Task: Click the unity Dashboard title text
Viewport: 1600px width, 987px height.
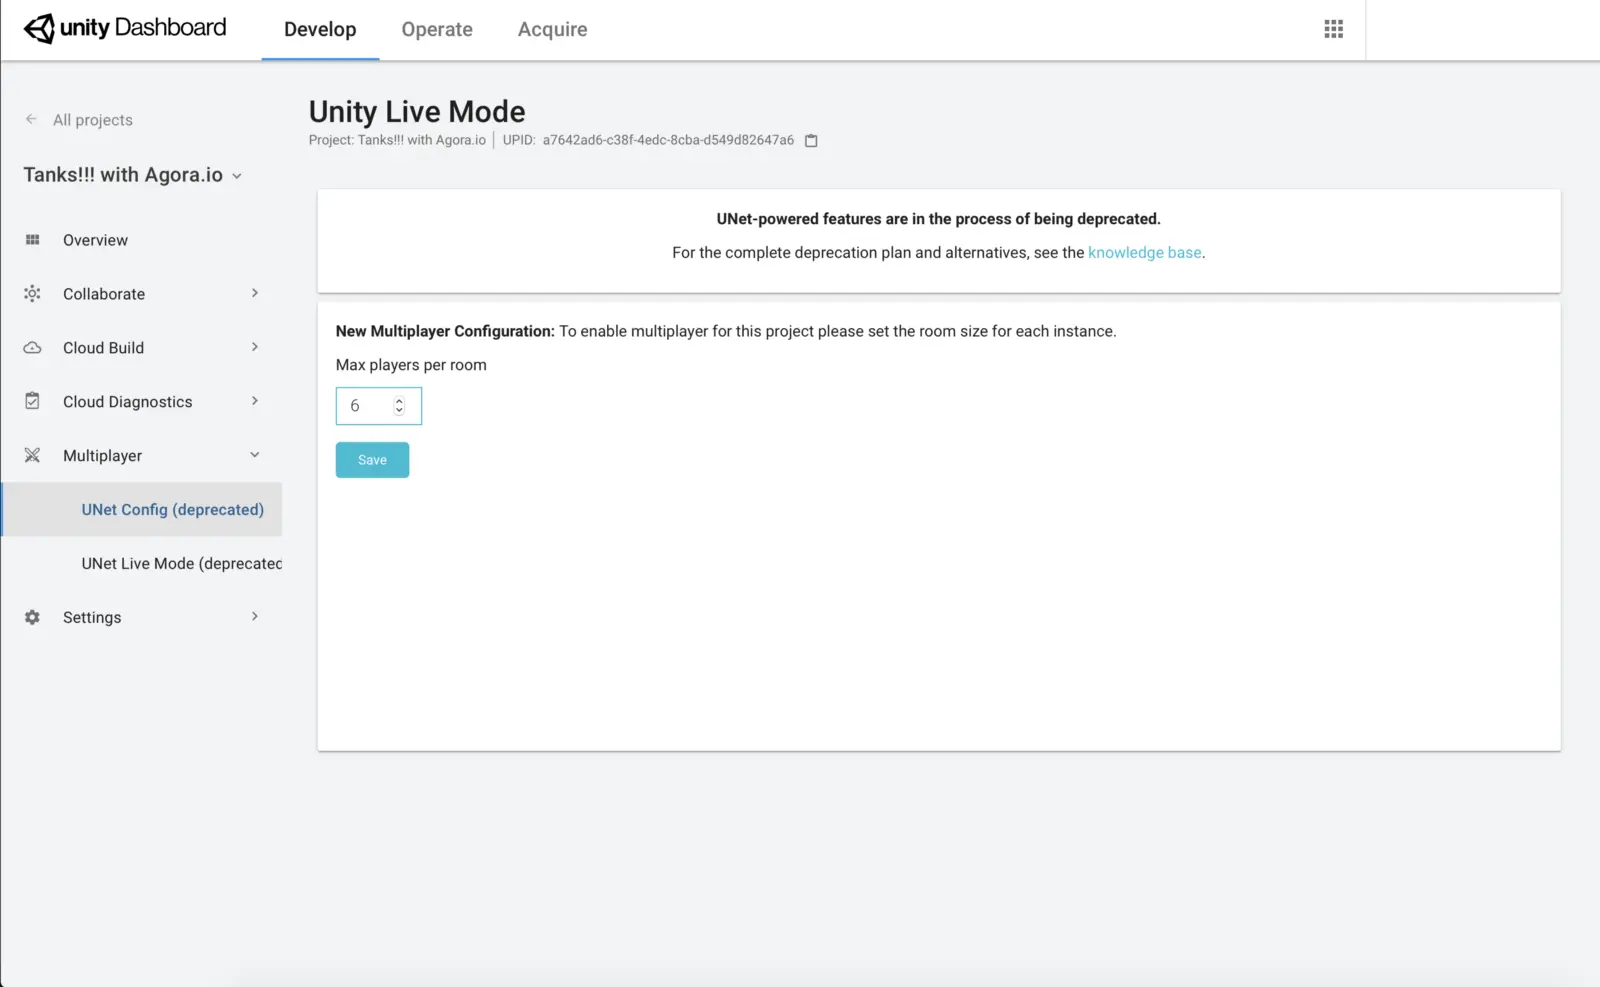Action: click(x=143, y=28)
